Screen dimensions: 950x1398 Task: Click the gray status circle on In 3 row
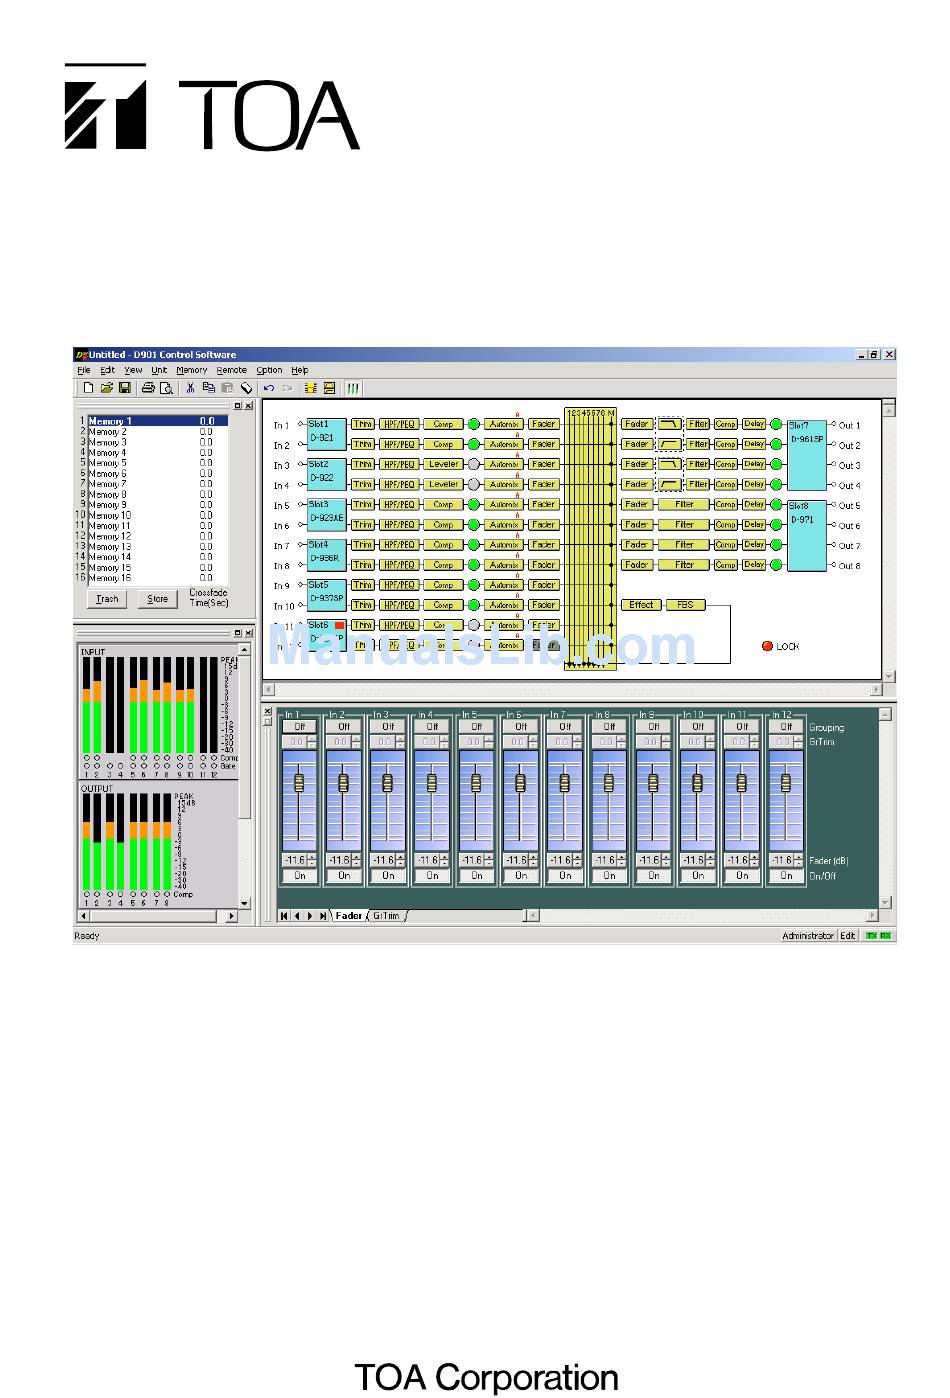coord(474,464)
